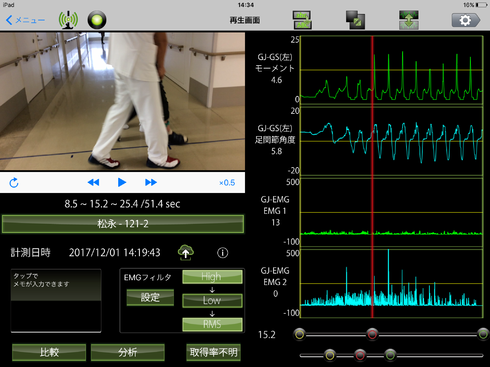Tap the battery indicator in status bar
Image resolution: width=490 pixels, height=367 pixels.
click(x=481, y=5)
